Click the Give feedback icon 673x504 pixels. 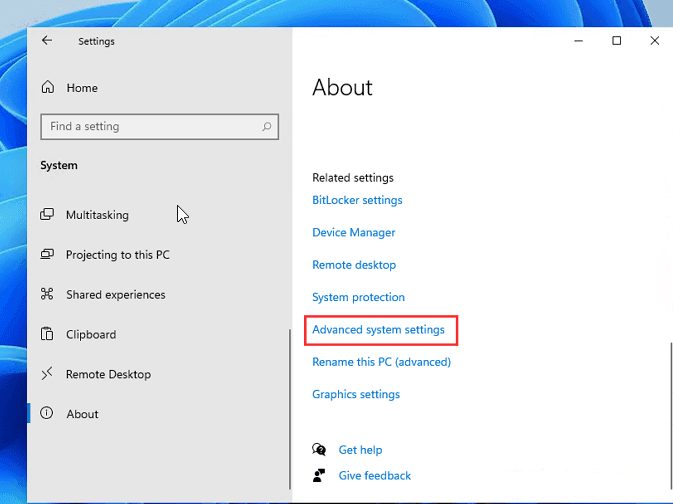[319, 475]
